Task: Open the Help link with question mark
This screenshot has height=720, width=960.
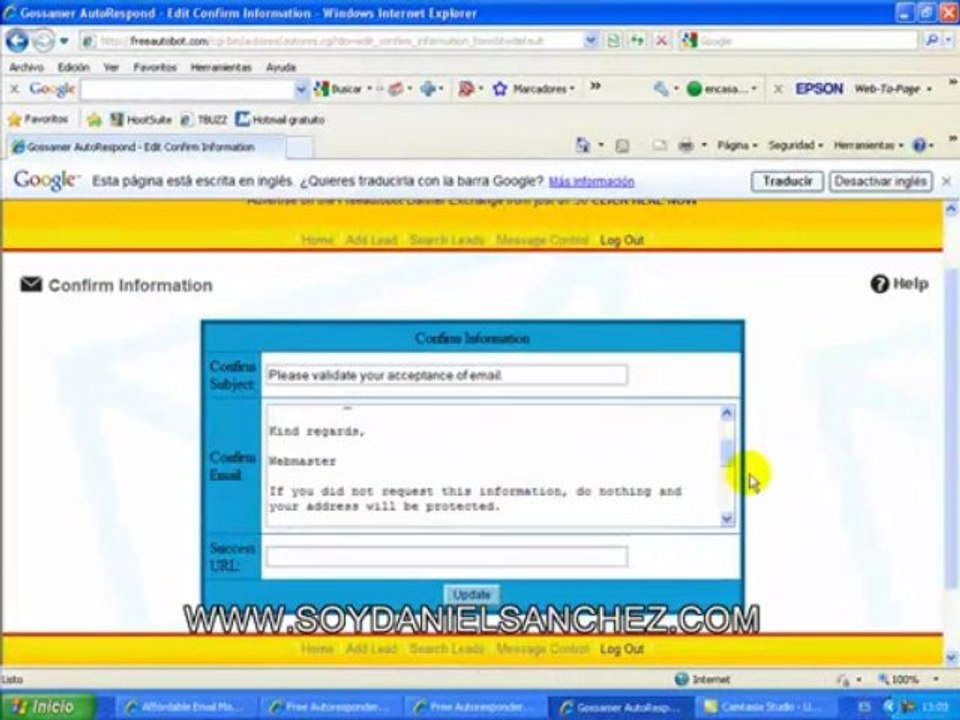Action: point(899,284)
